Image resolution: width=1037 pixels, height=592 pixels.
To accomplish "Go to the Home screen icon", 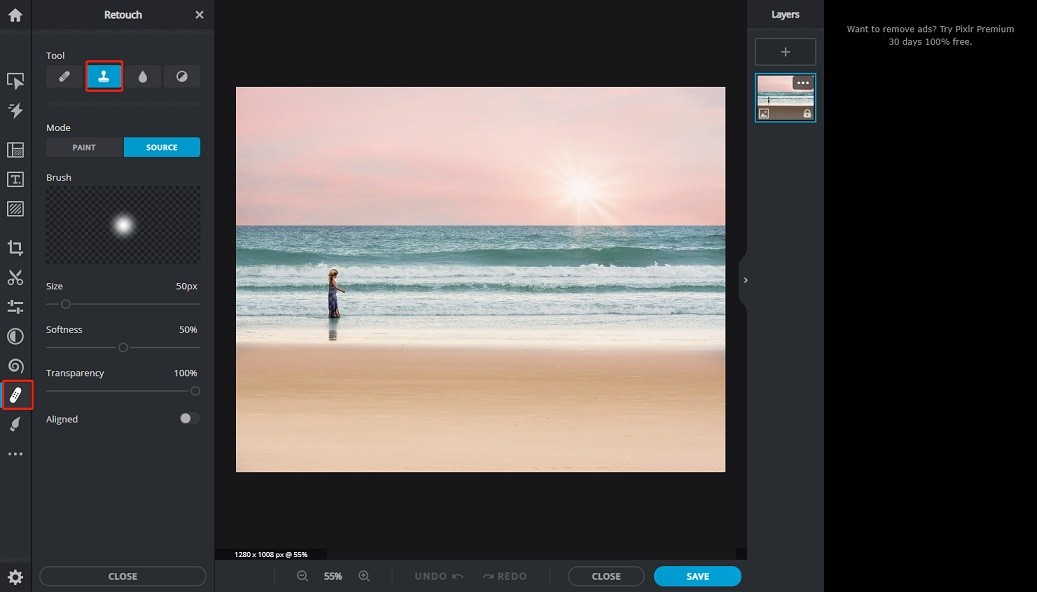I will tap(14, 14).
